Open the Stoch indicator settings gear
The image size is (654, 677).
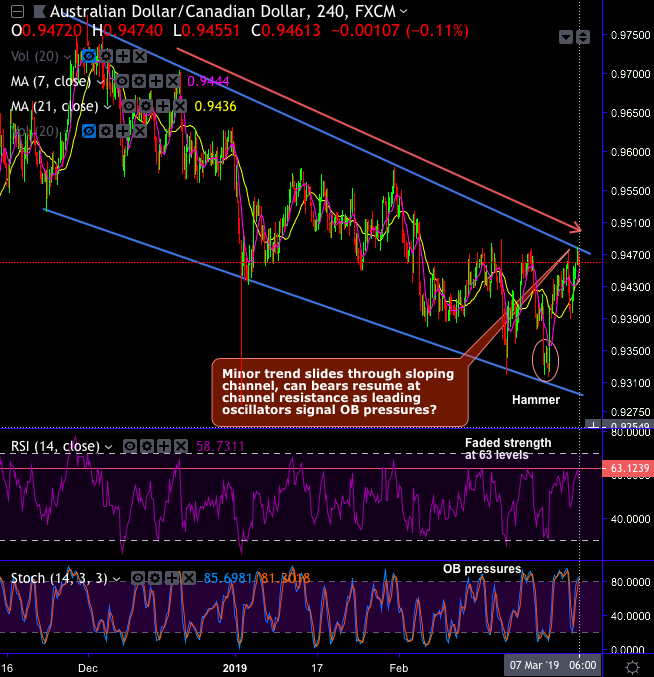click(x=155, y=578)
